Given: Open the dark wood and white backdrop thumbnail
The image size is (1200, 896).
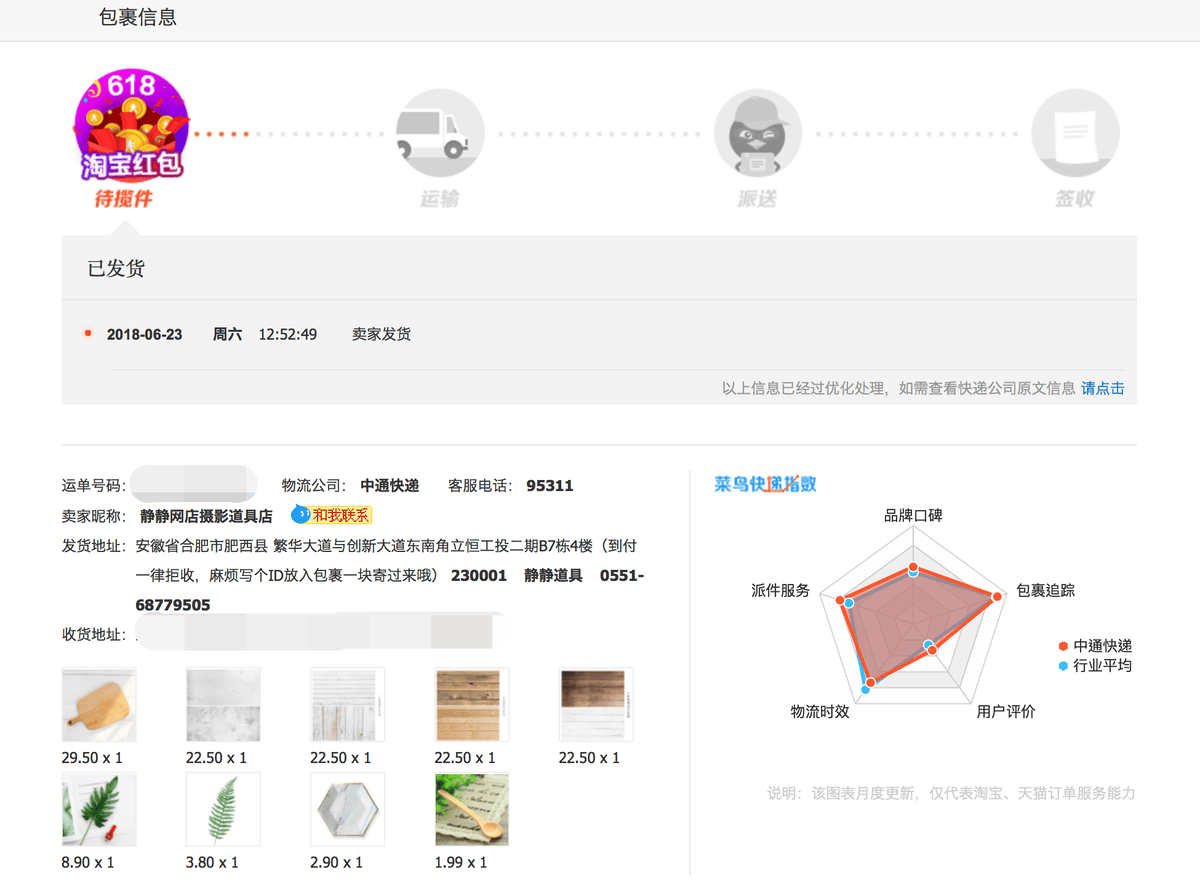Looking at the screenshot, I should pyautogui.click(x=595, y=704).
